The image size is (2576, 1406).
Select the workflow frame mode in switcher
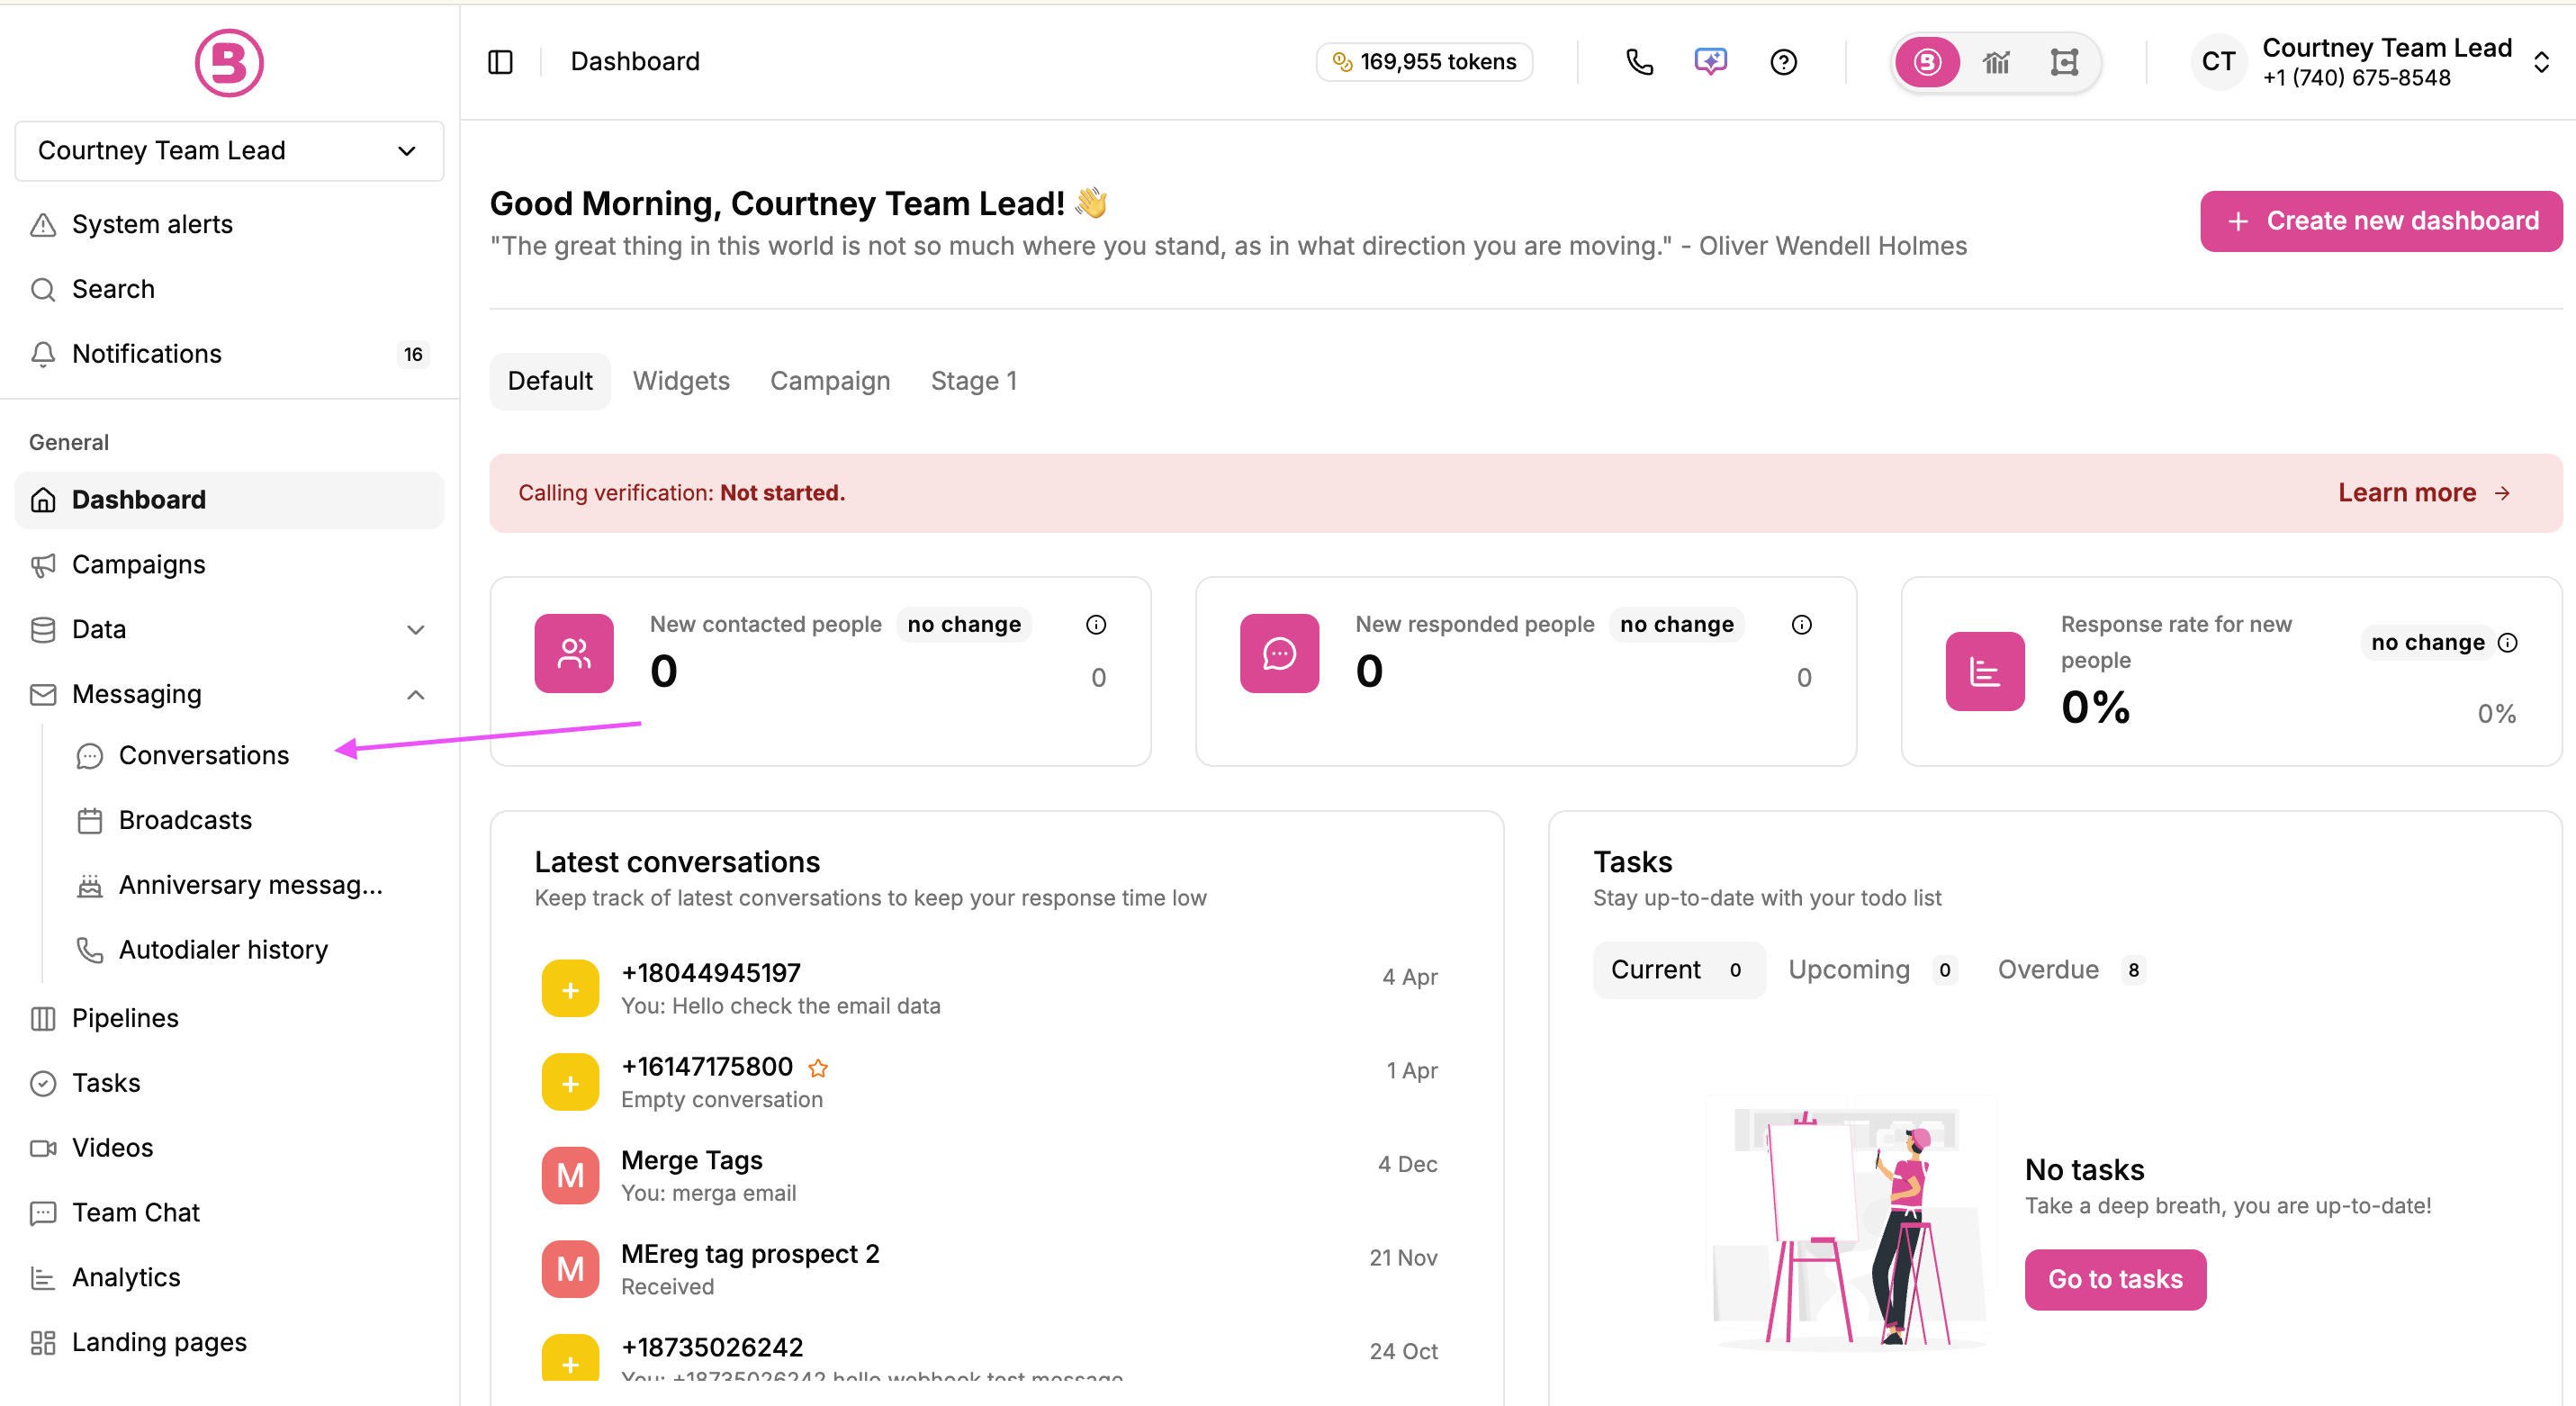[2064, 62]
